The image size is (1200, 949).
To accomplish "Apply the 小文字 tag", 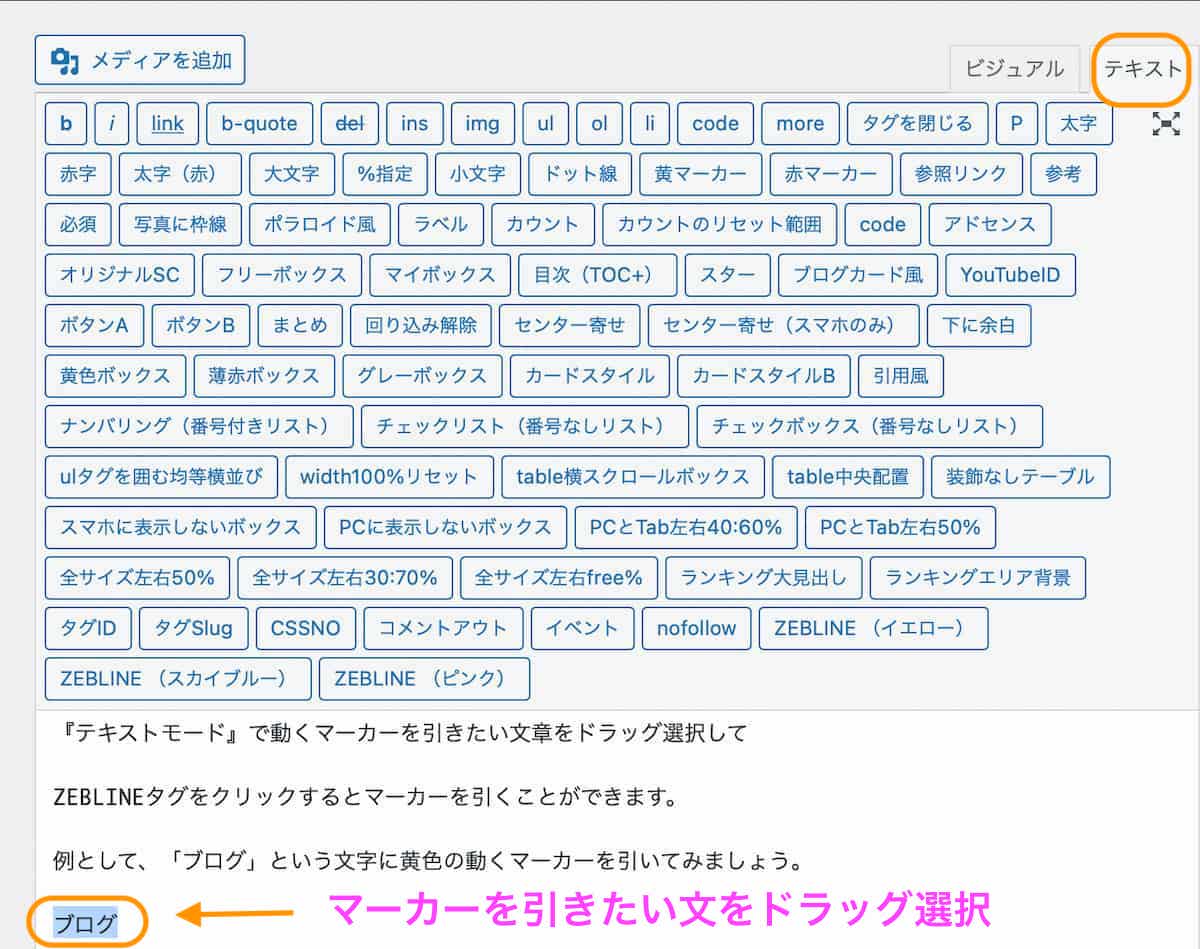I will pyautogui.click(x=478, y=174).
